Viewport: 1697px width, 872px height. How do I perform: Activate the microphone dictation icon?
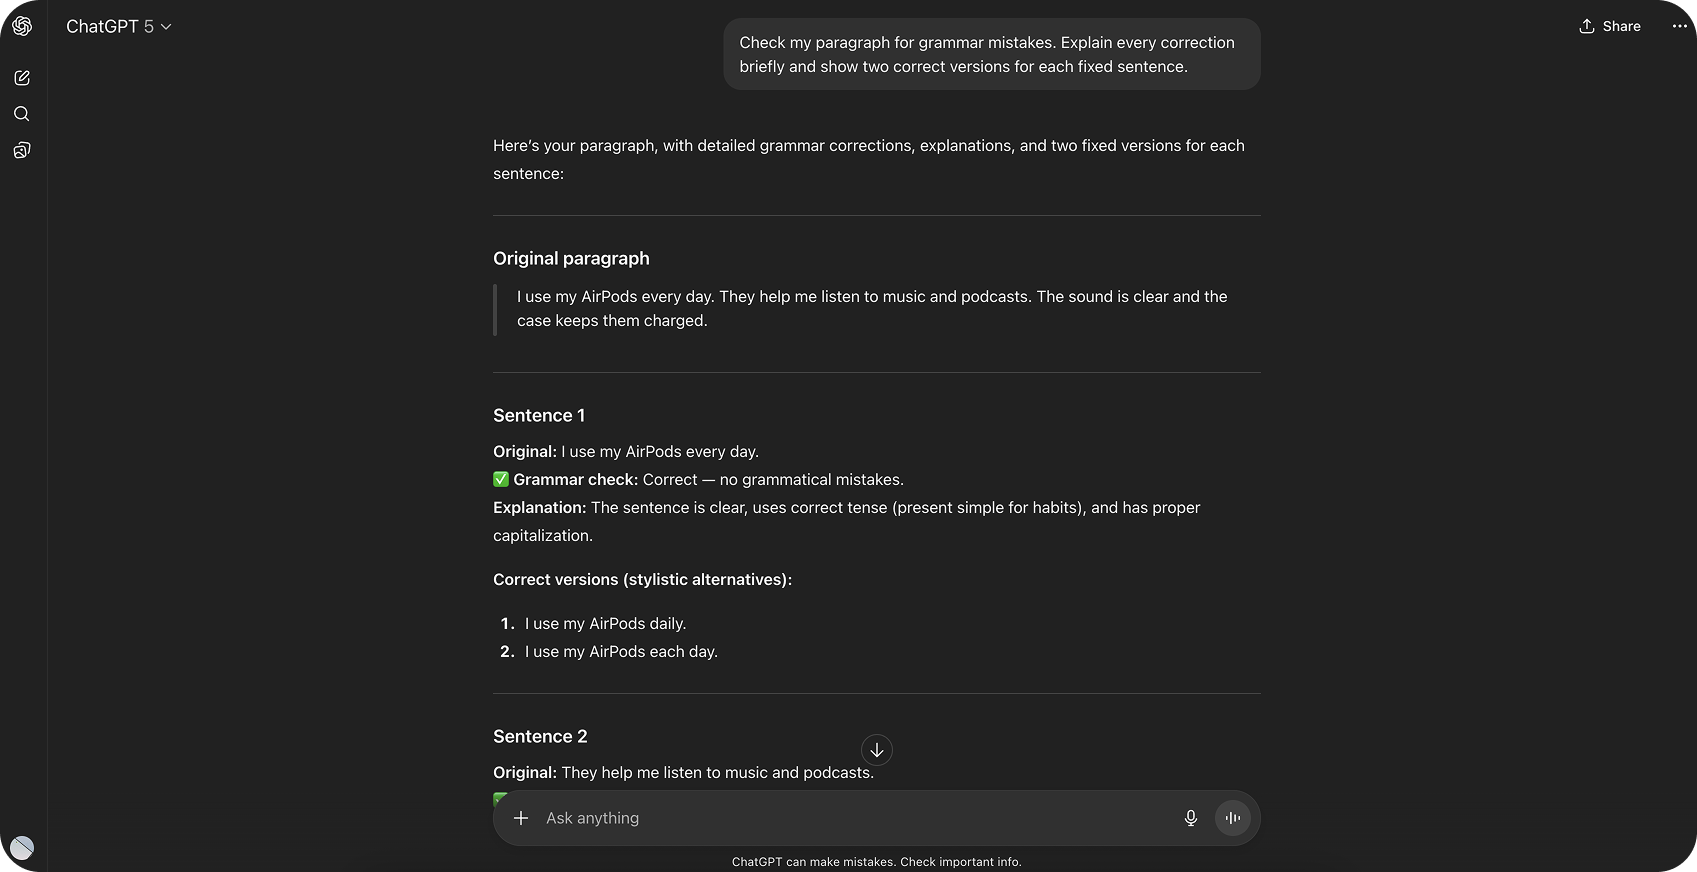click(1190, 818)
